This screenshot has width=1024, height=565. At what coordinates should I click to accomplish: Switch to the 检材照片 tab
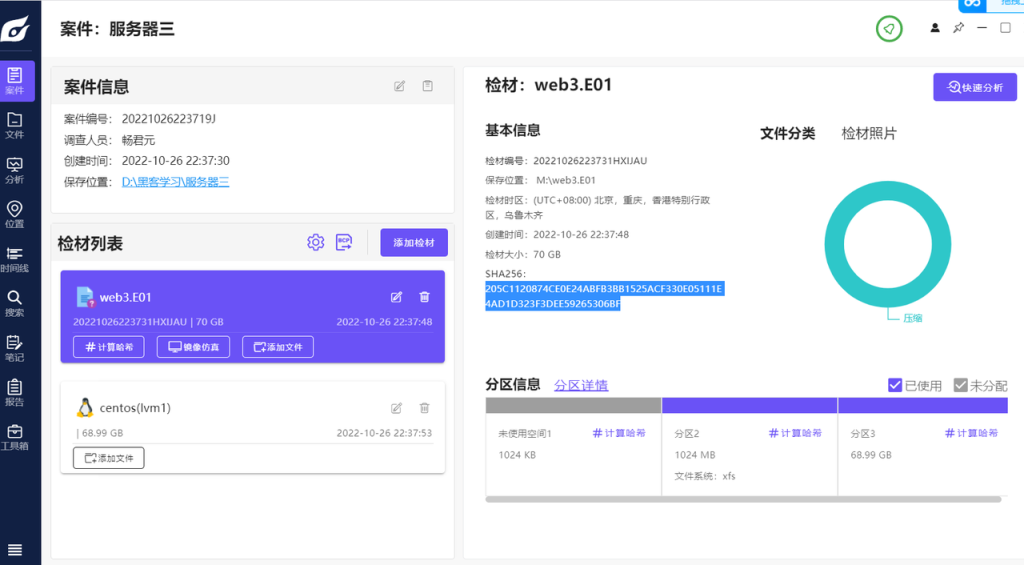point(869,133)
